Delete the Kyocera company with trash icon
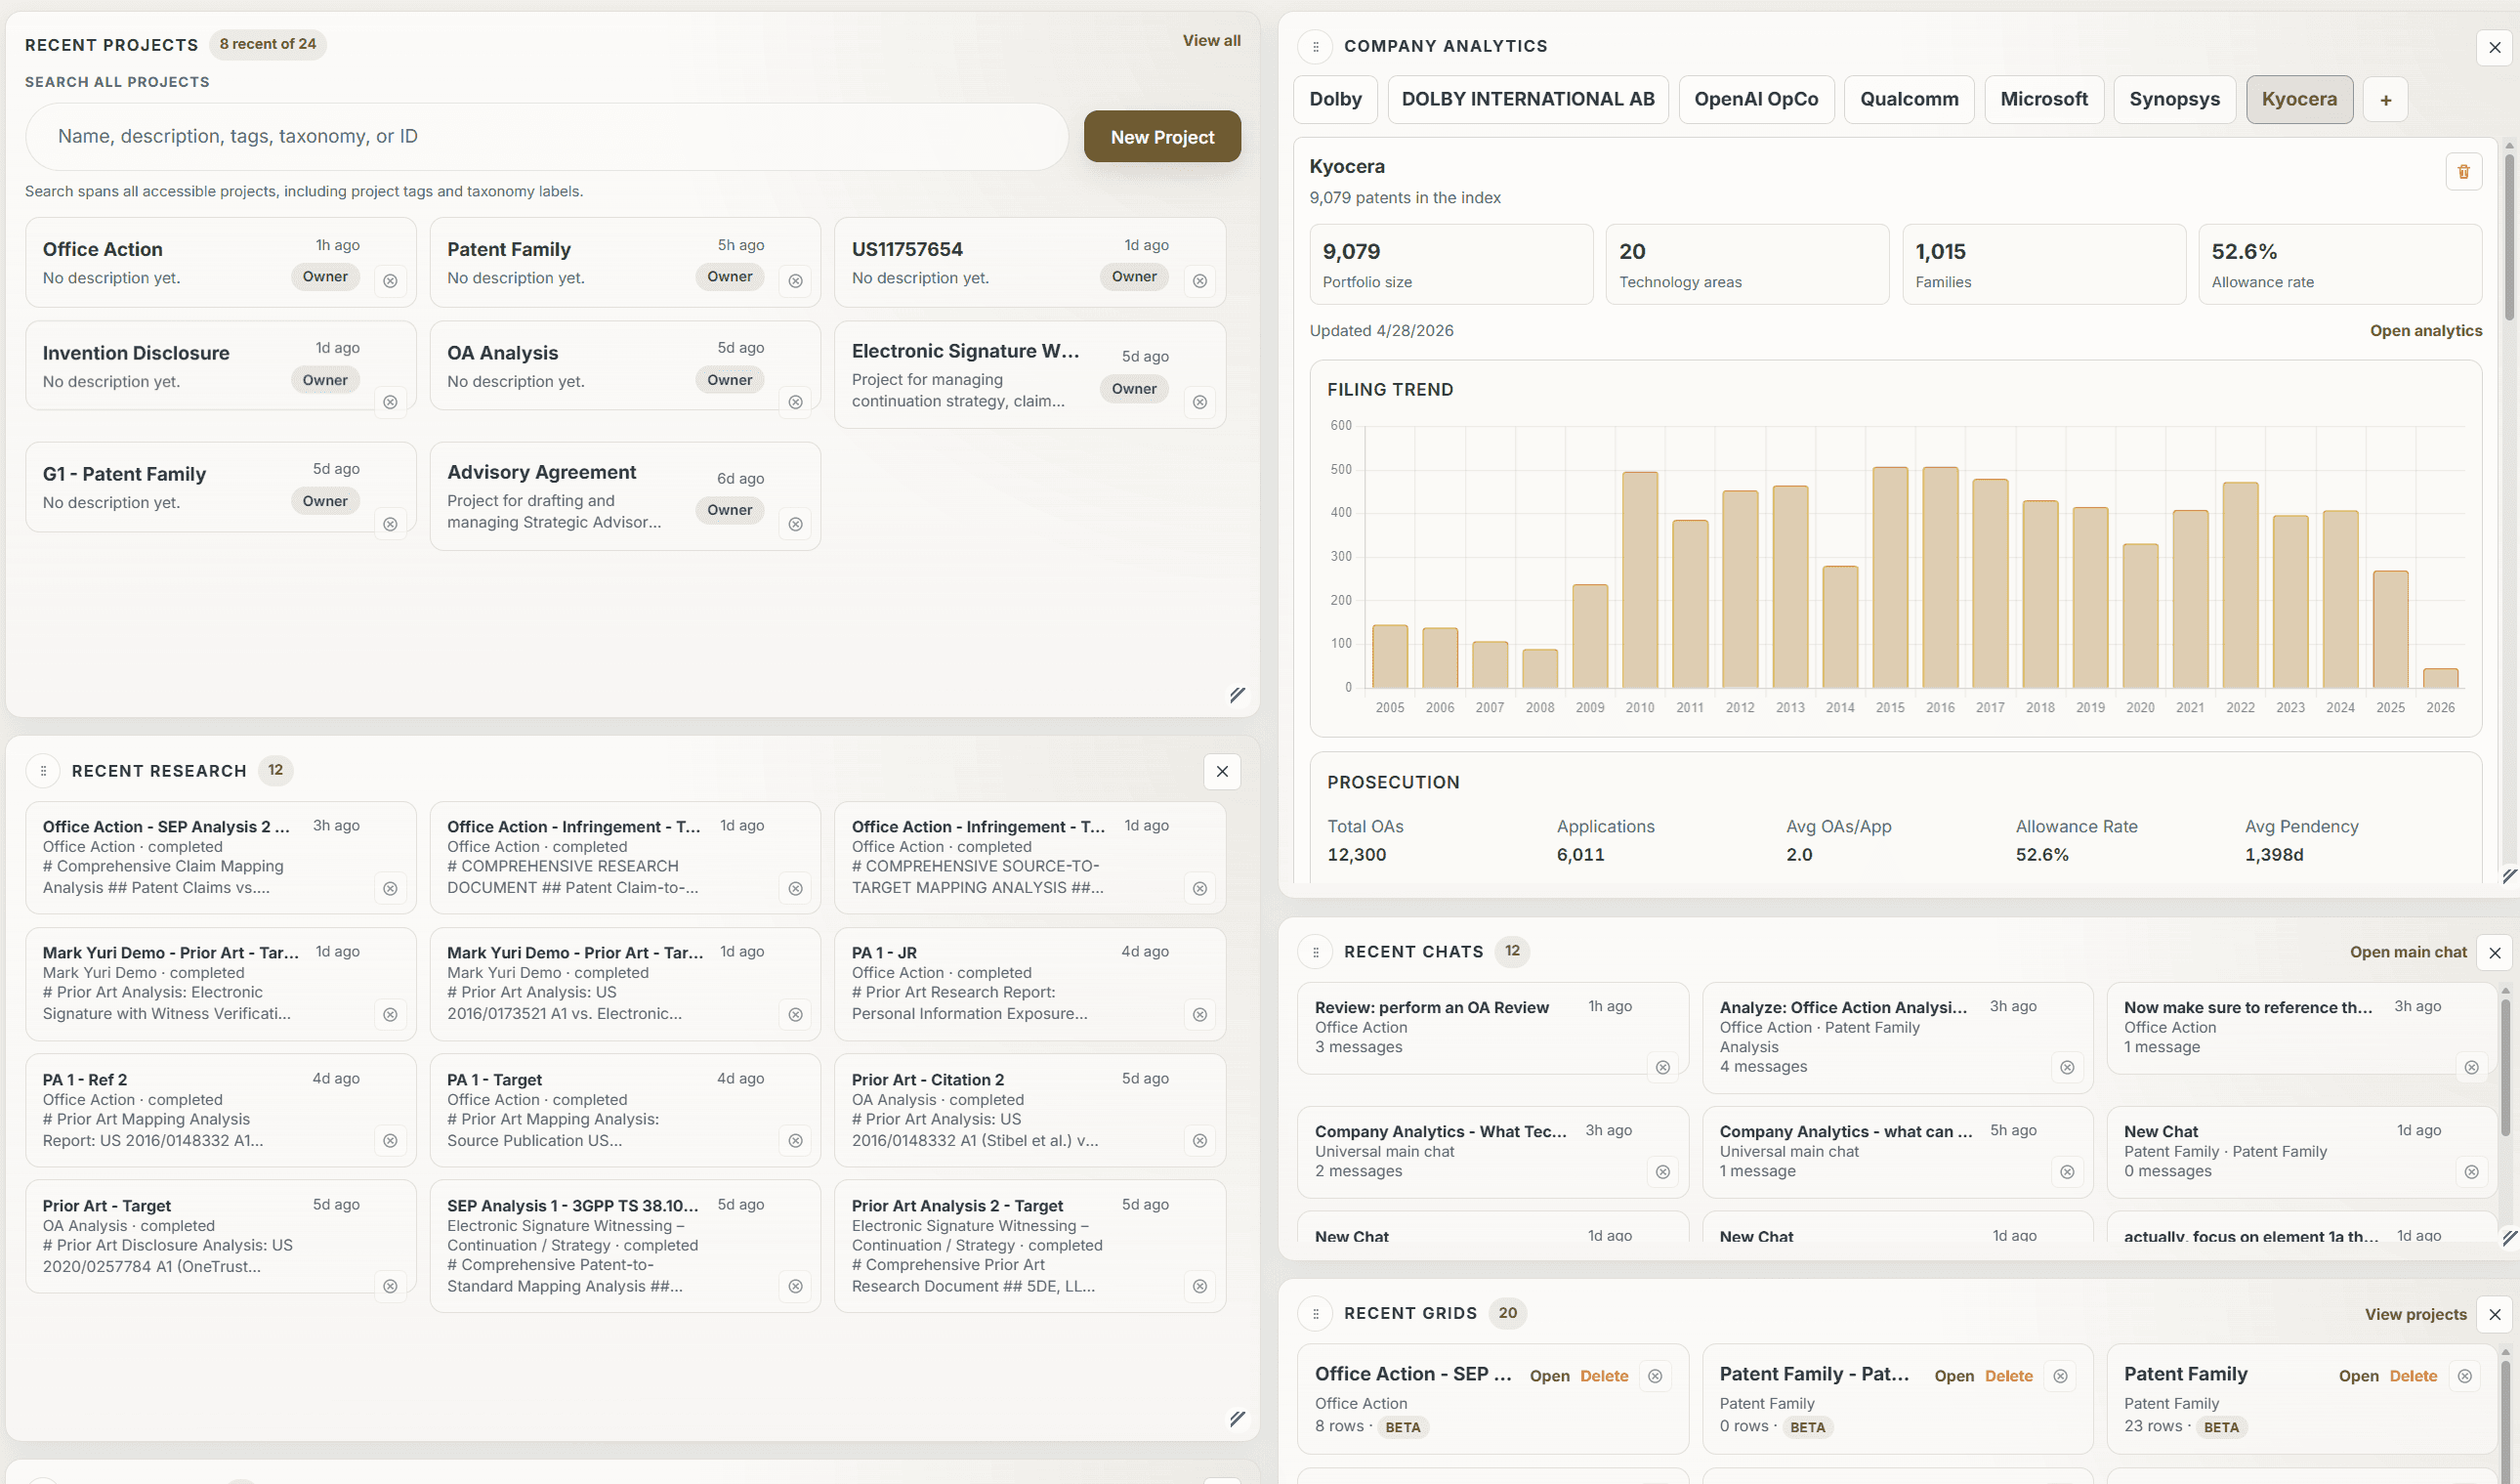This screenshot has height=1484, width=2520. (2463, 172)
